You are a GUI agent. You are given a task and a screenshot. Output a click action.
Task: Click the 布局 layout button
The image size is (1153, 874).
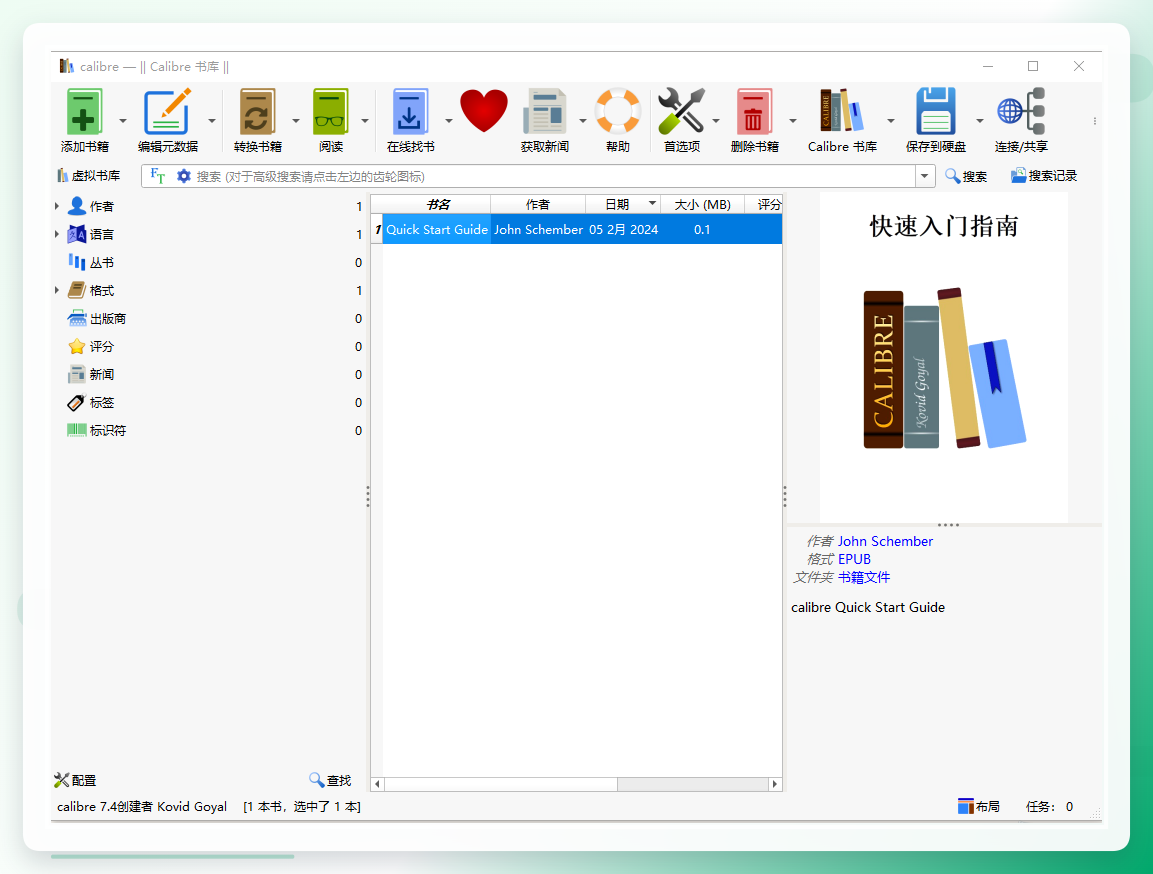pyautogui.click(x=978, y=806)
